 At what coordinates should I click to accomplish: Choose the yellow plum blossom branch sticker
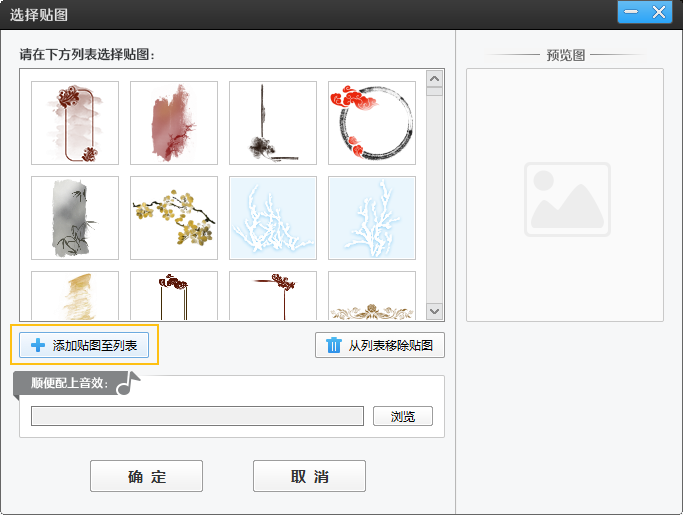click(x=174, y=218)
